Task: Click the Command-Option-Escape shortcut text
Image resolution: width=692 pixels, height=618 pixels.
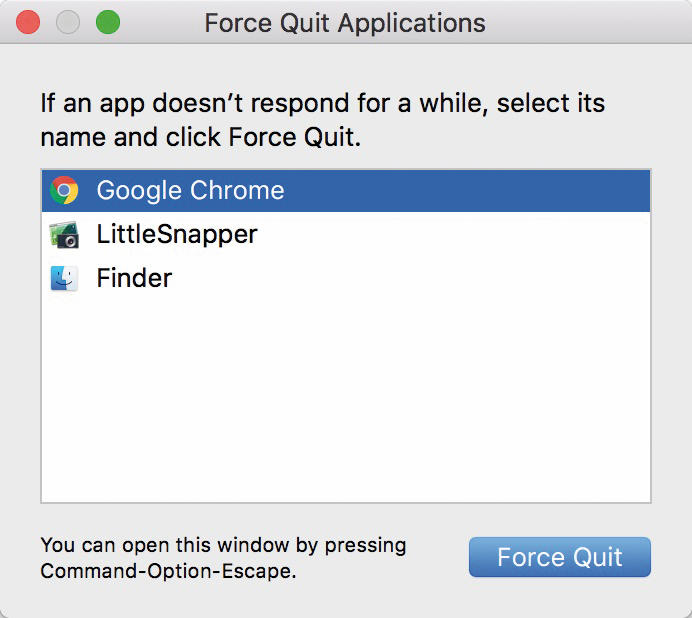Action: 168,571
